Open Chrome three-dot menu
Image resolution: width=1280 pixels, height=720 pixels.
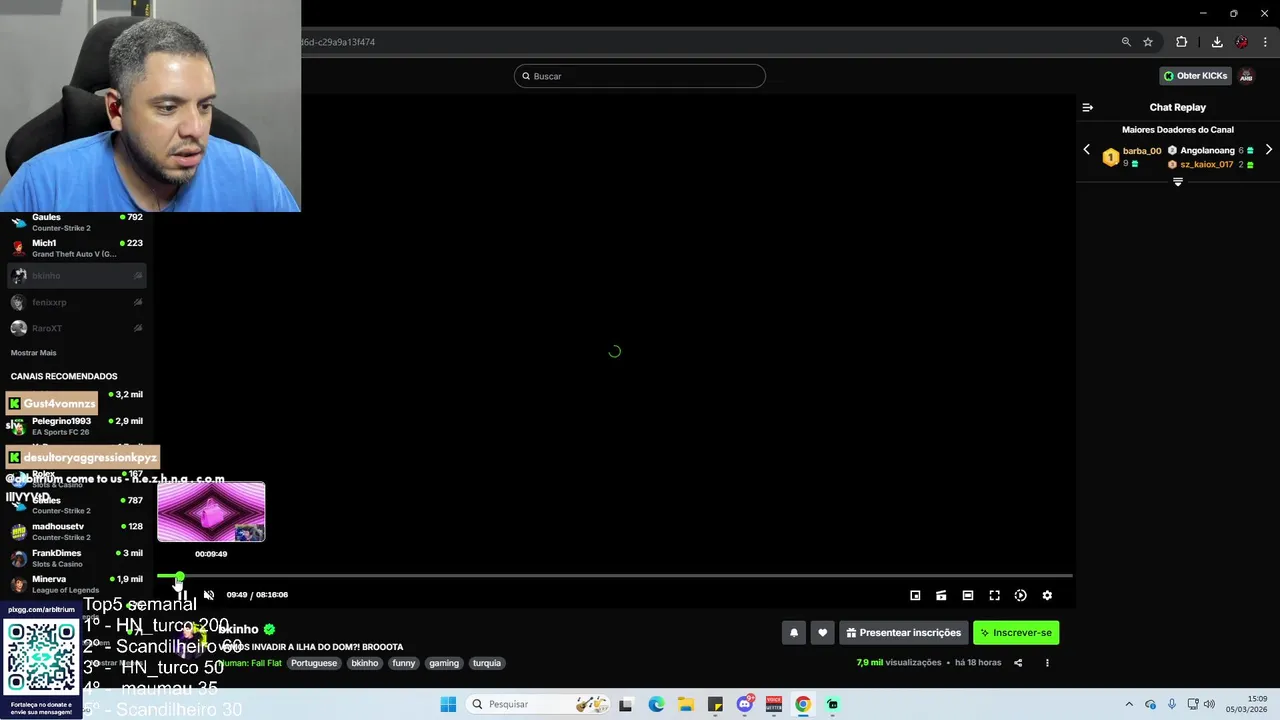tap(1265, 42)
